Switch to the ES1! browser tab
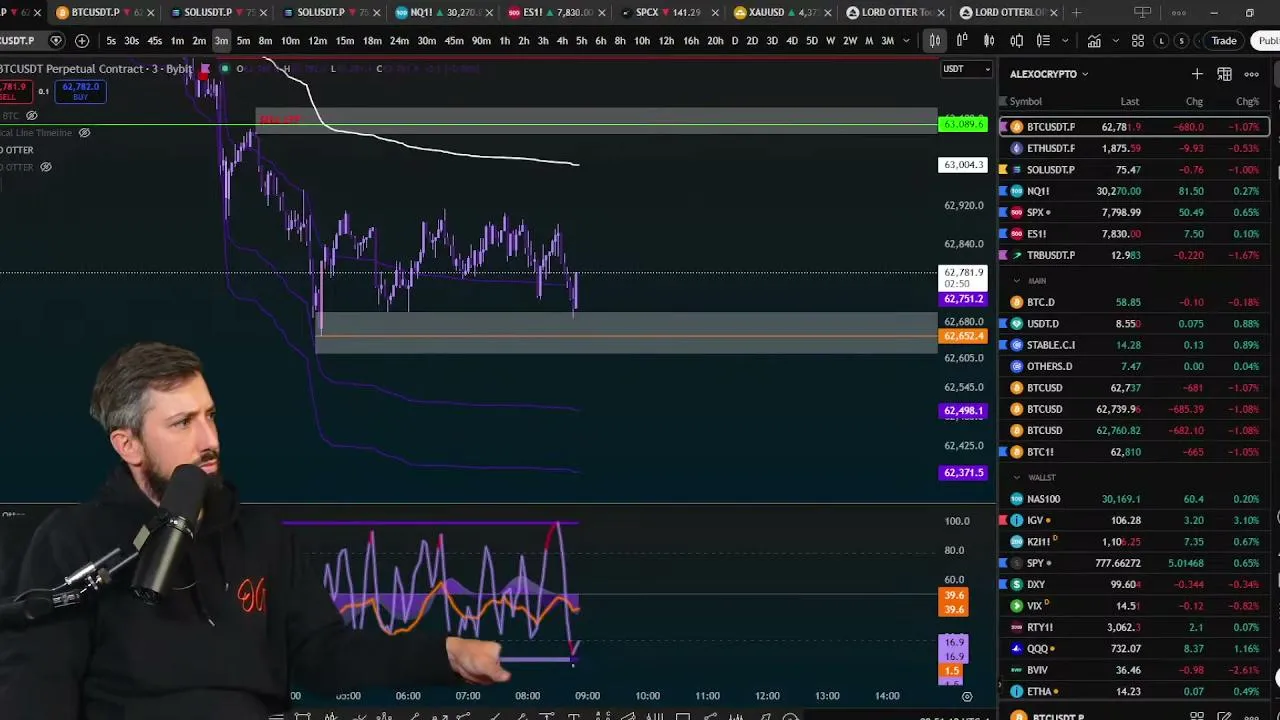1280x720 pixels. point(558,13)
